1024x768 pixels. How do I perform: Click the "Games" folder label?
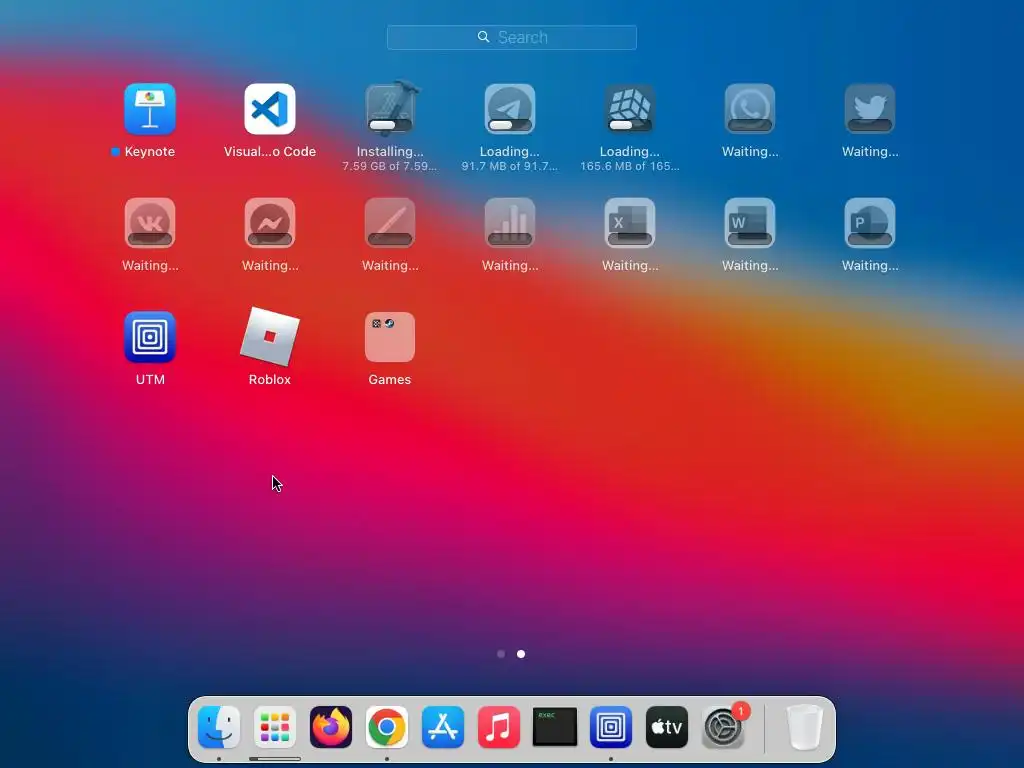390,379
